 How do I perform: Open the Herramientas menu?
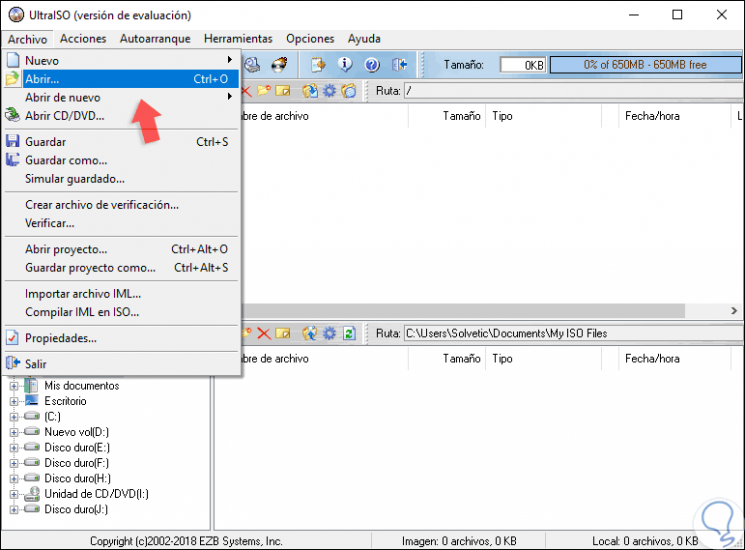[x=238, y=39]
